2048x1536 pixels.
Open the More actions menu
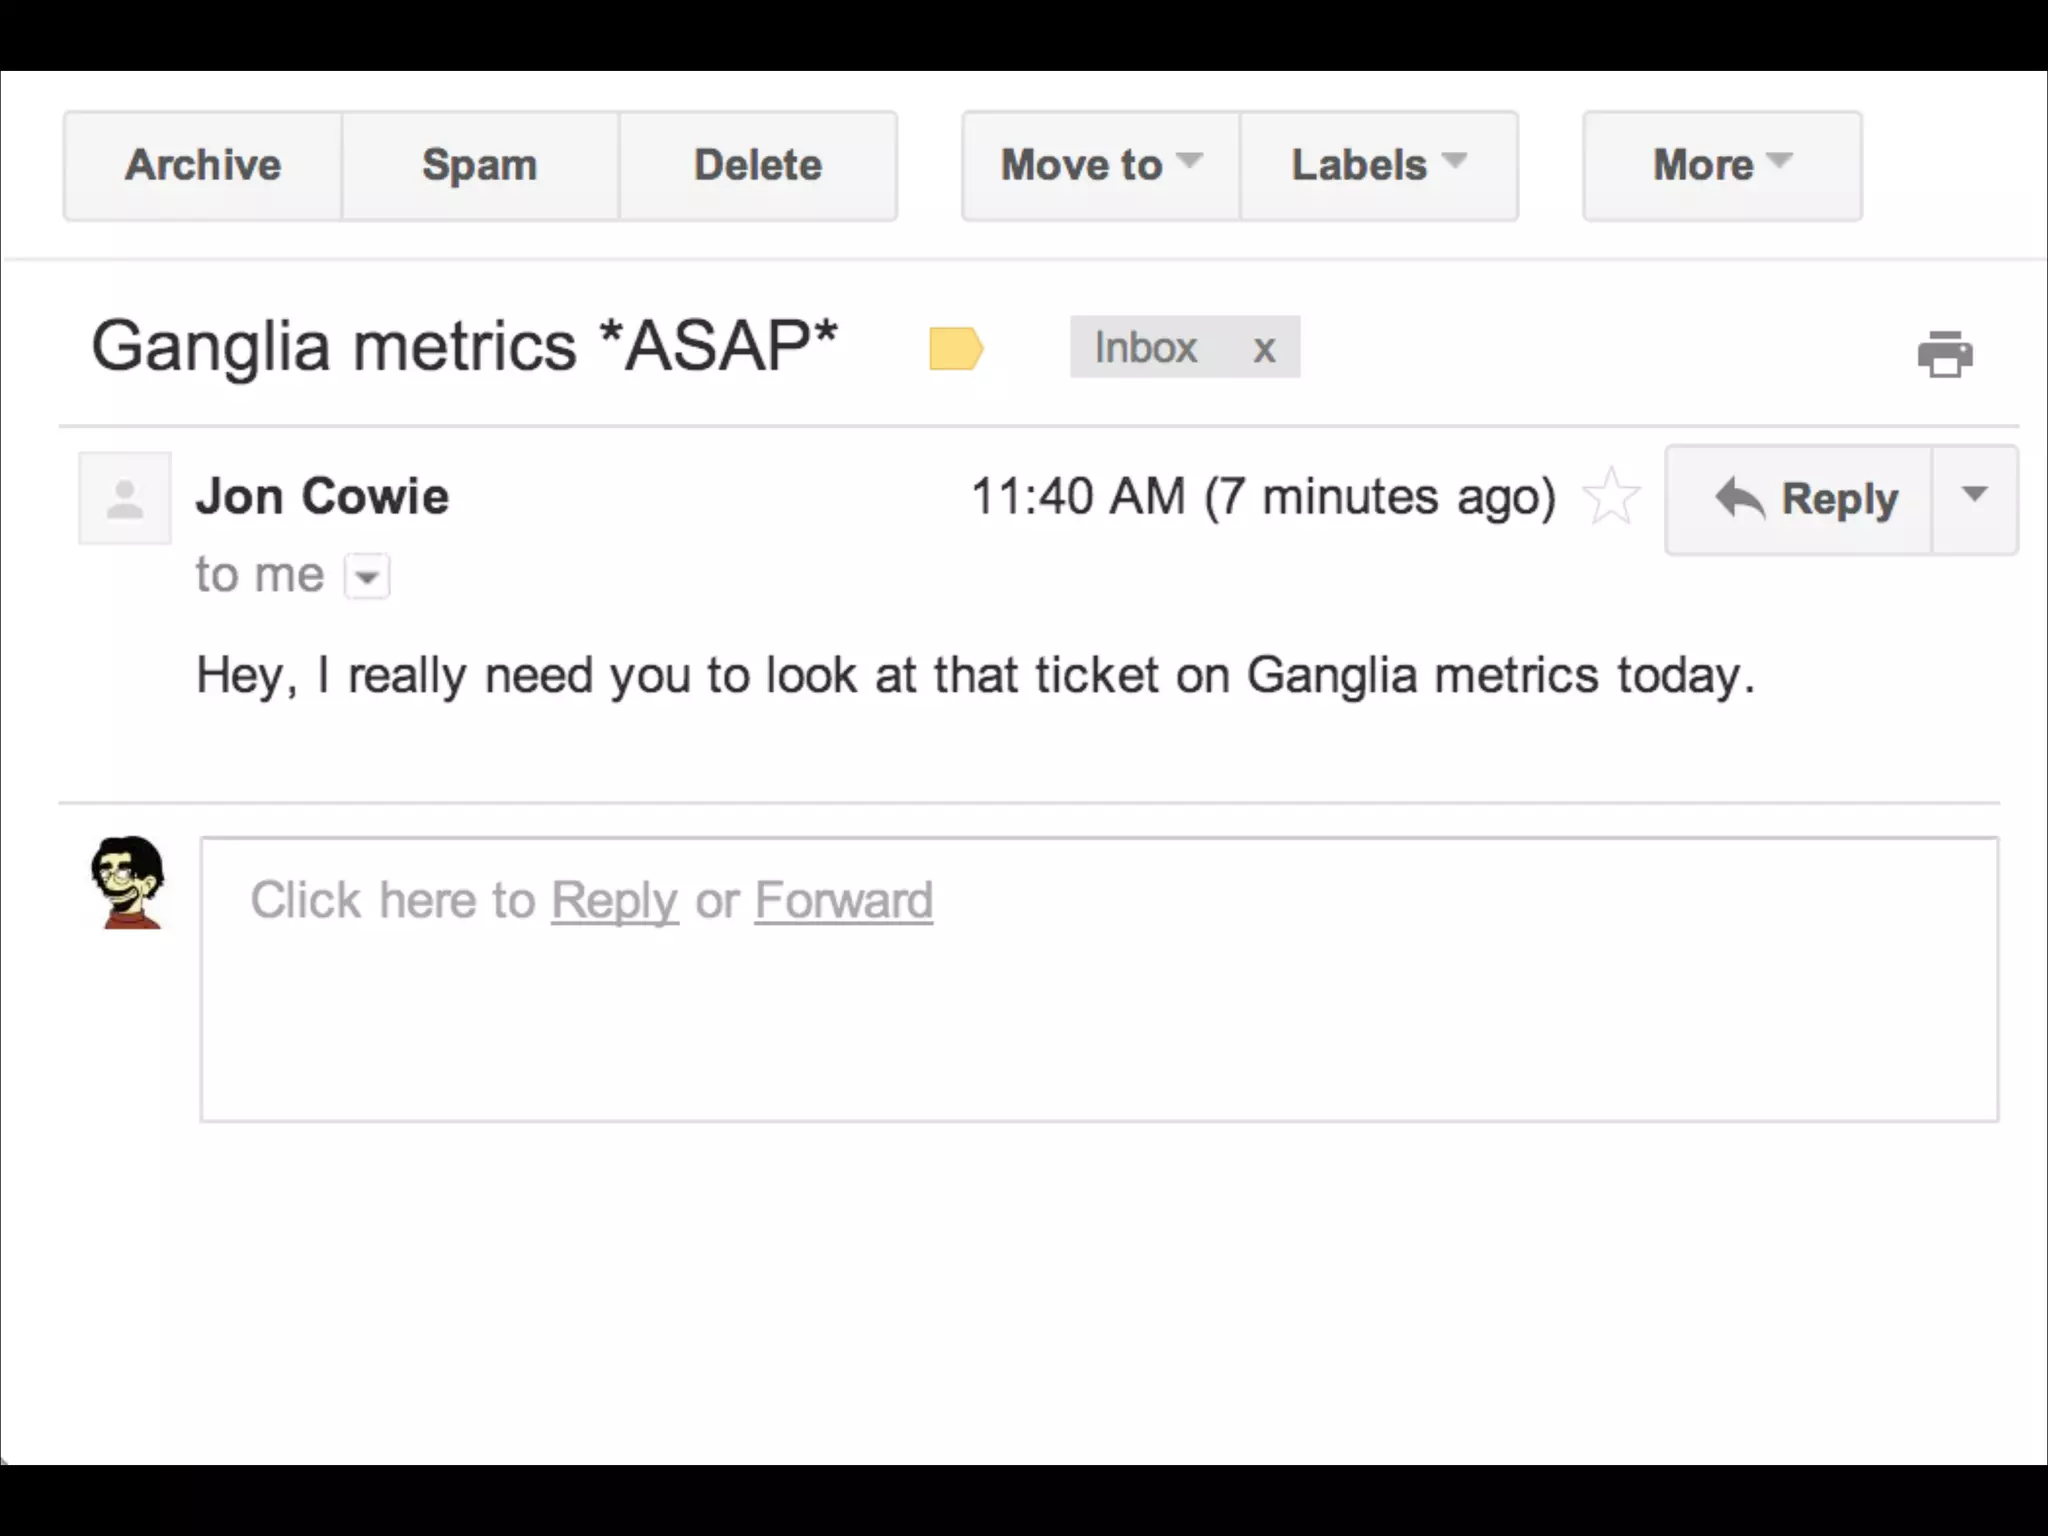pyautogui.click(x=1722, y=165)
